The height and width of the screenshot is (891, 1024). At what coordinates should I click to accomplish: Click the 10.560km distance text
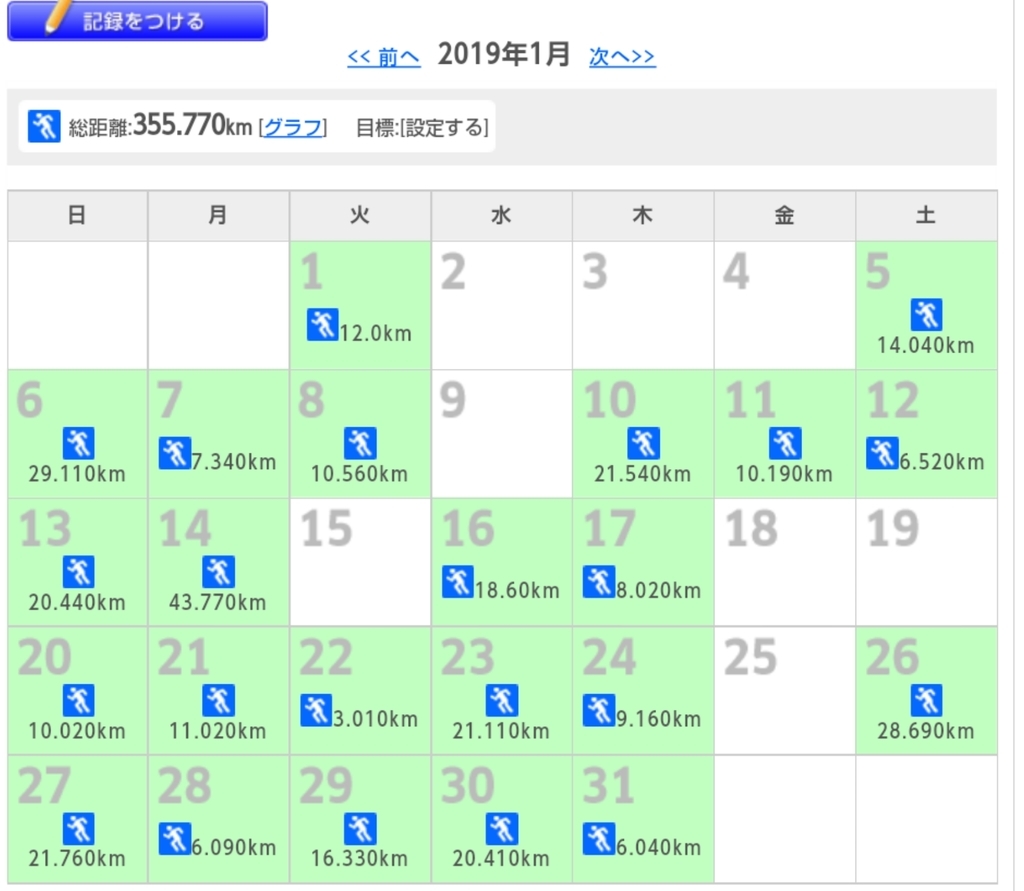tap(359, 474)
